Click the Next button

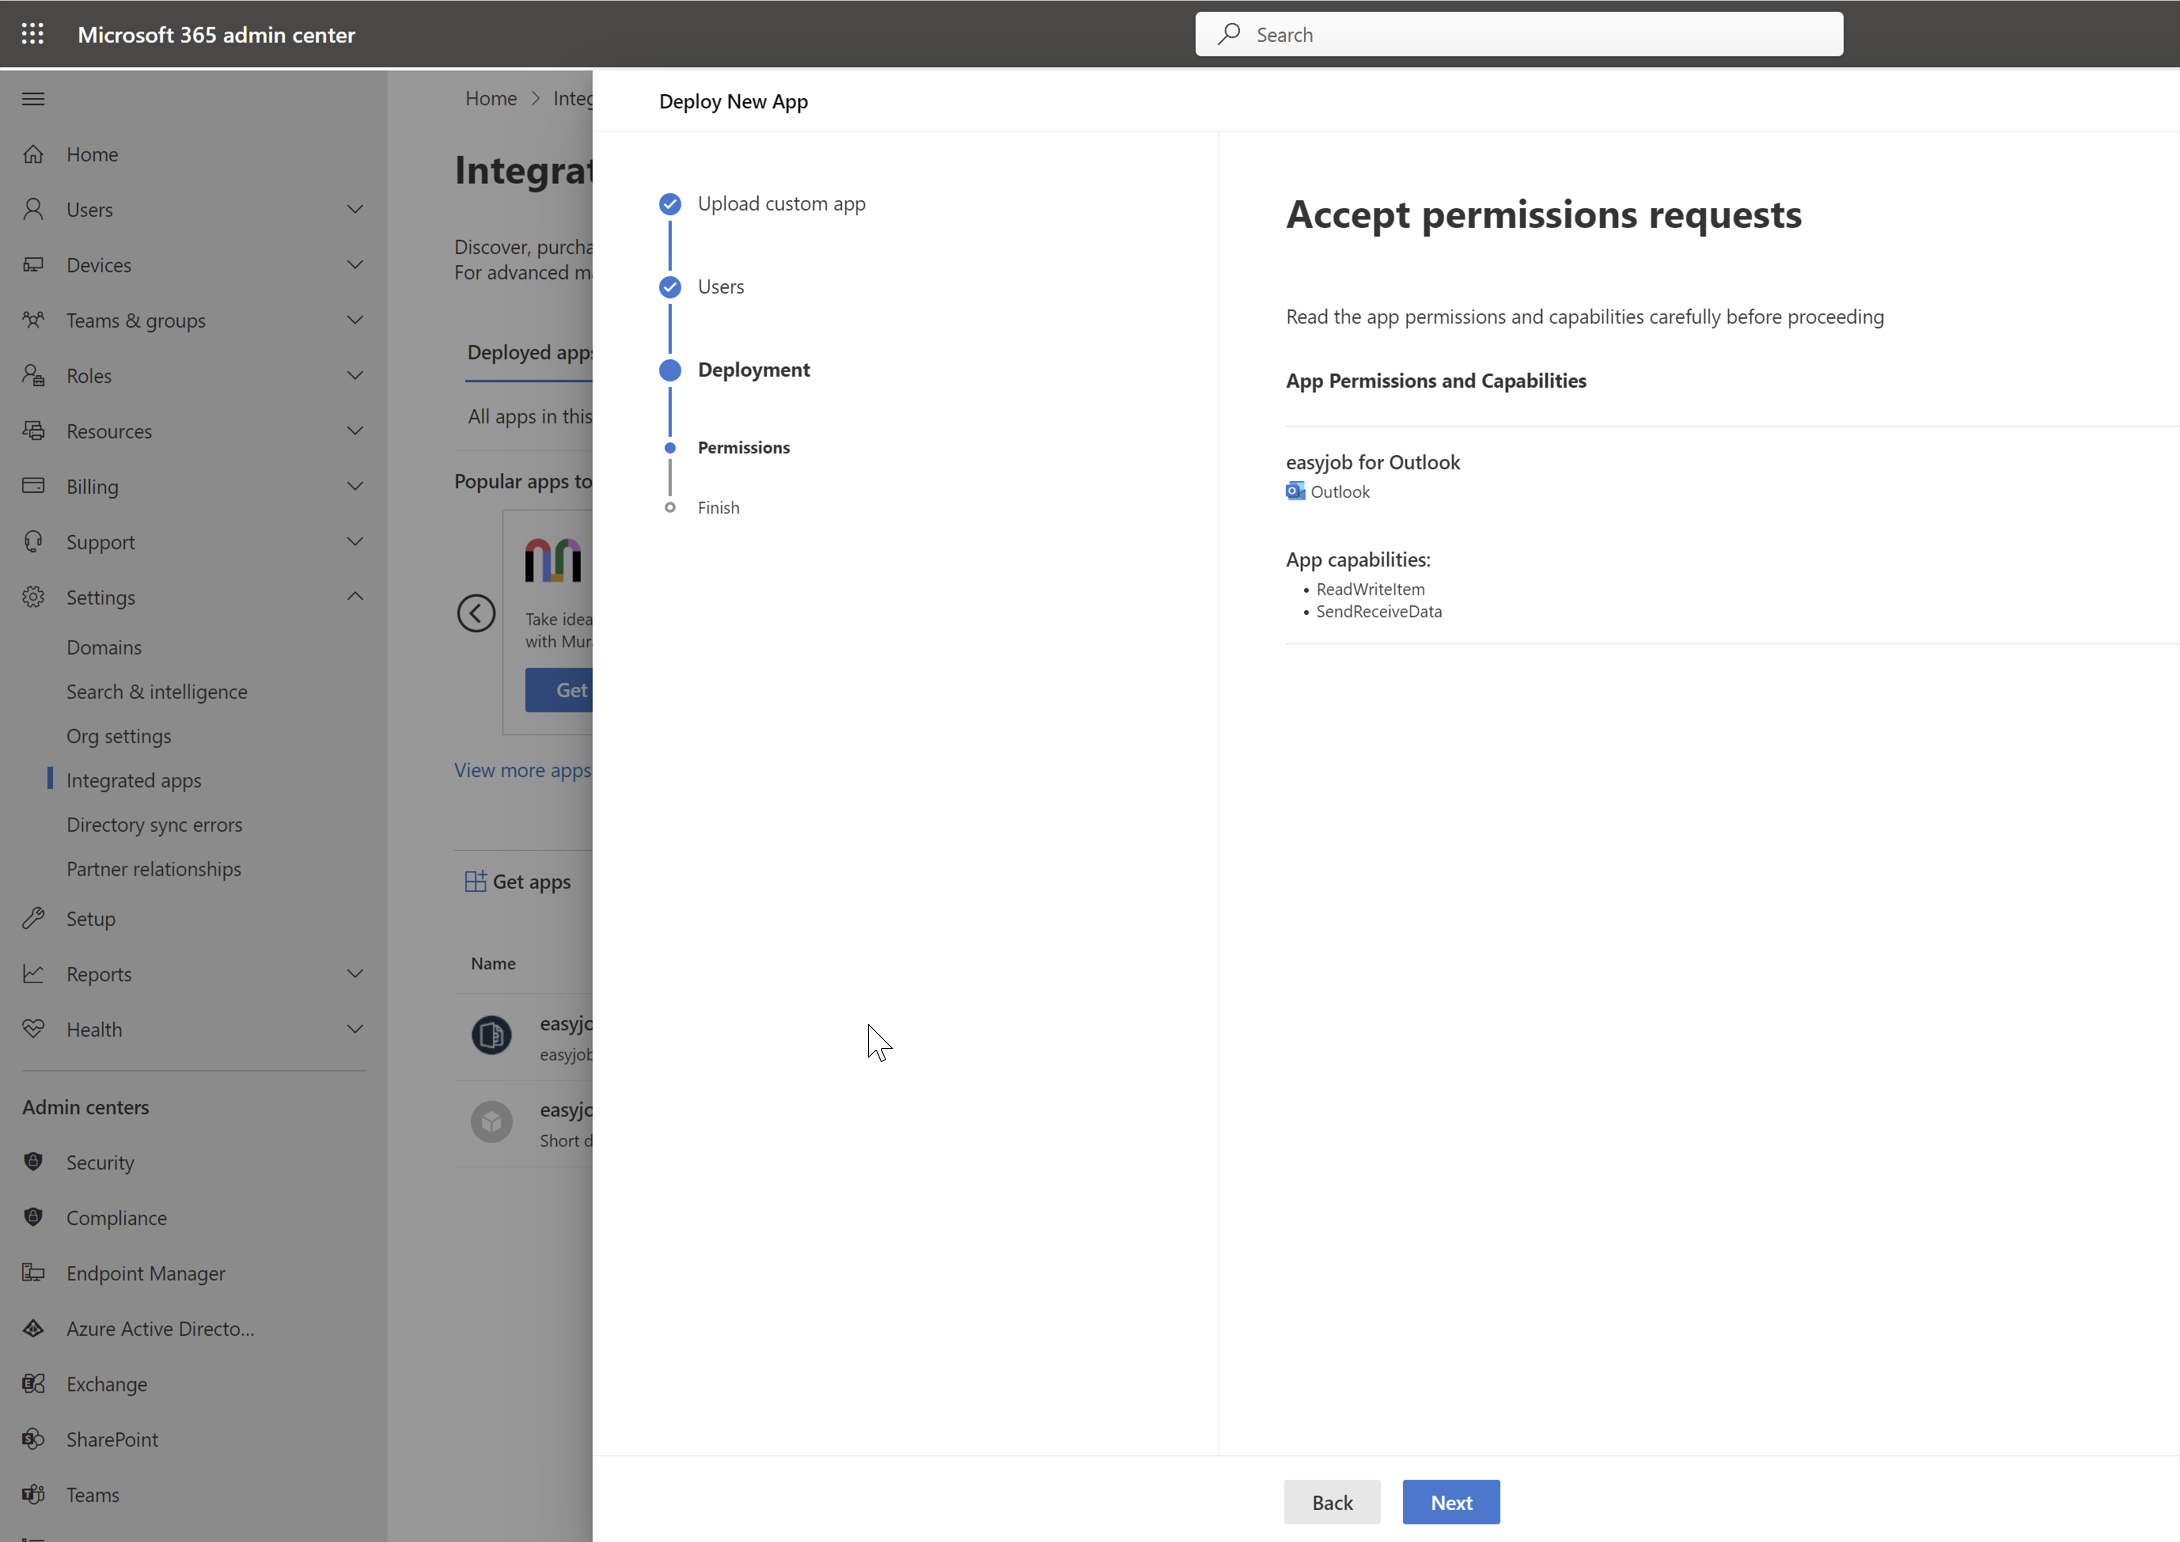point(1450,1502)
